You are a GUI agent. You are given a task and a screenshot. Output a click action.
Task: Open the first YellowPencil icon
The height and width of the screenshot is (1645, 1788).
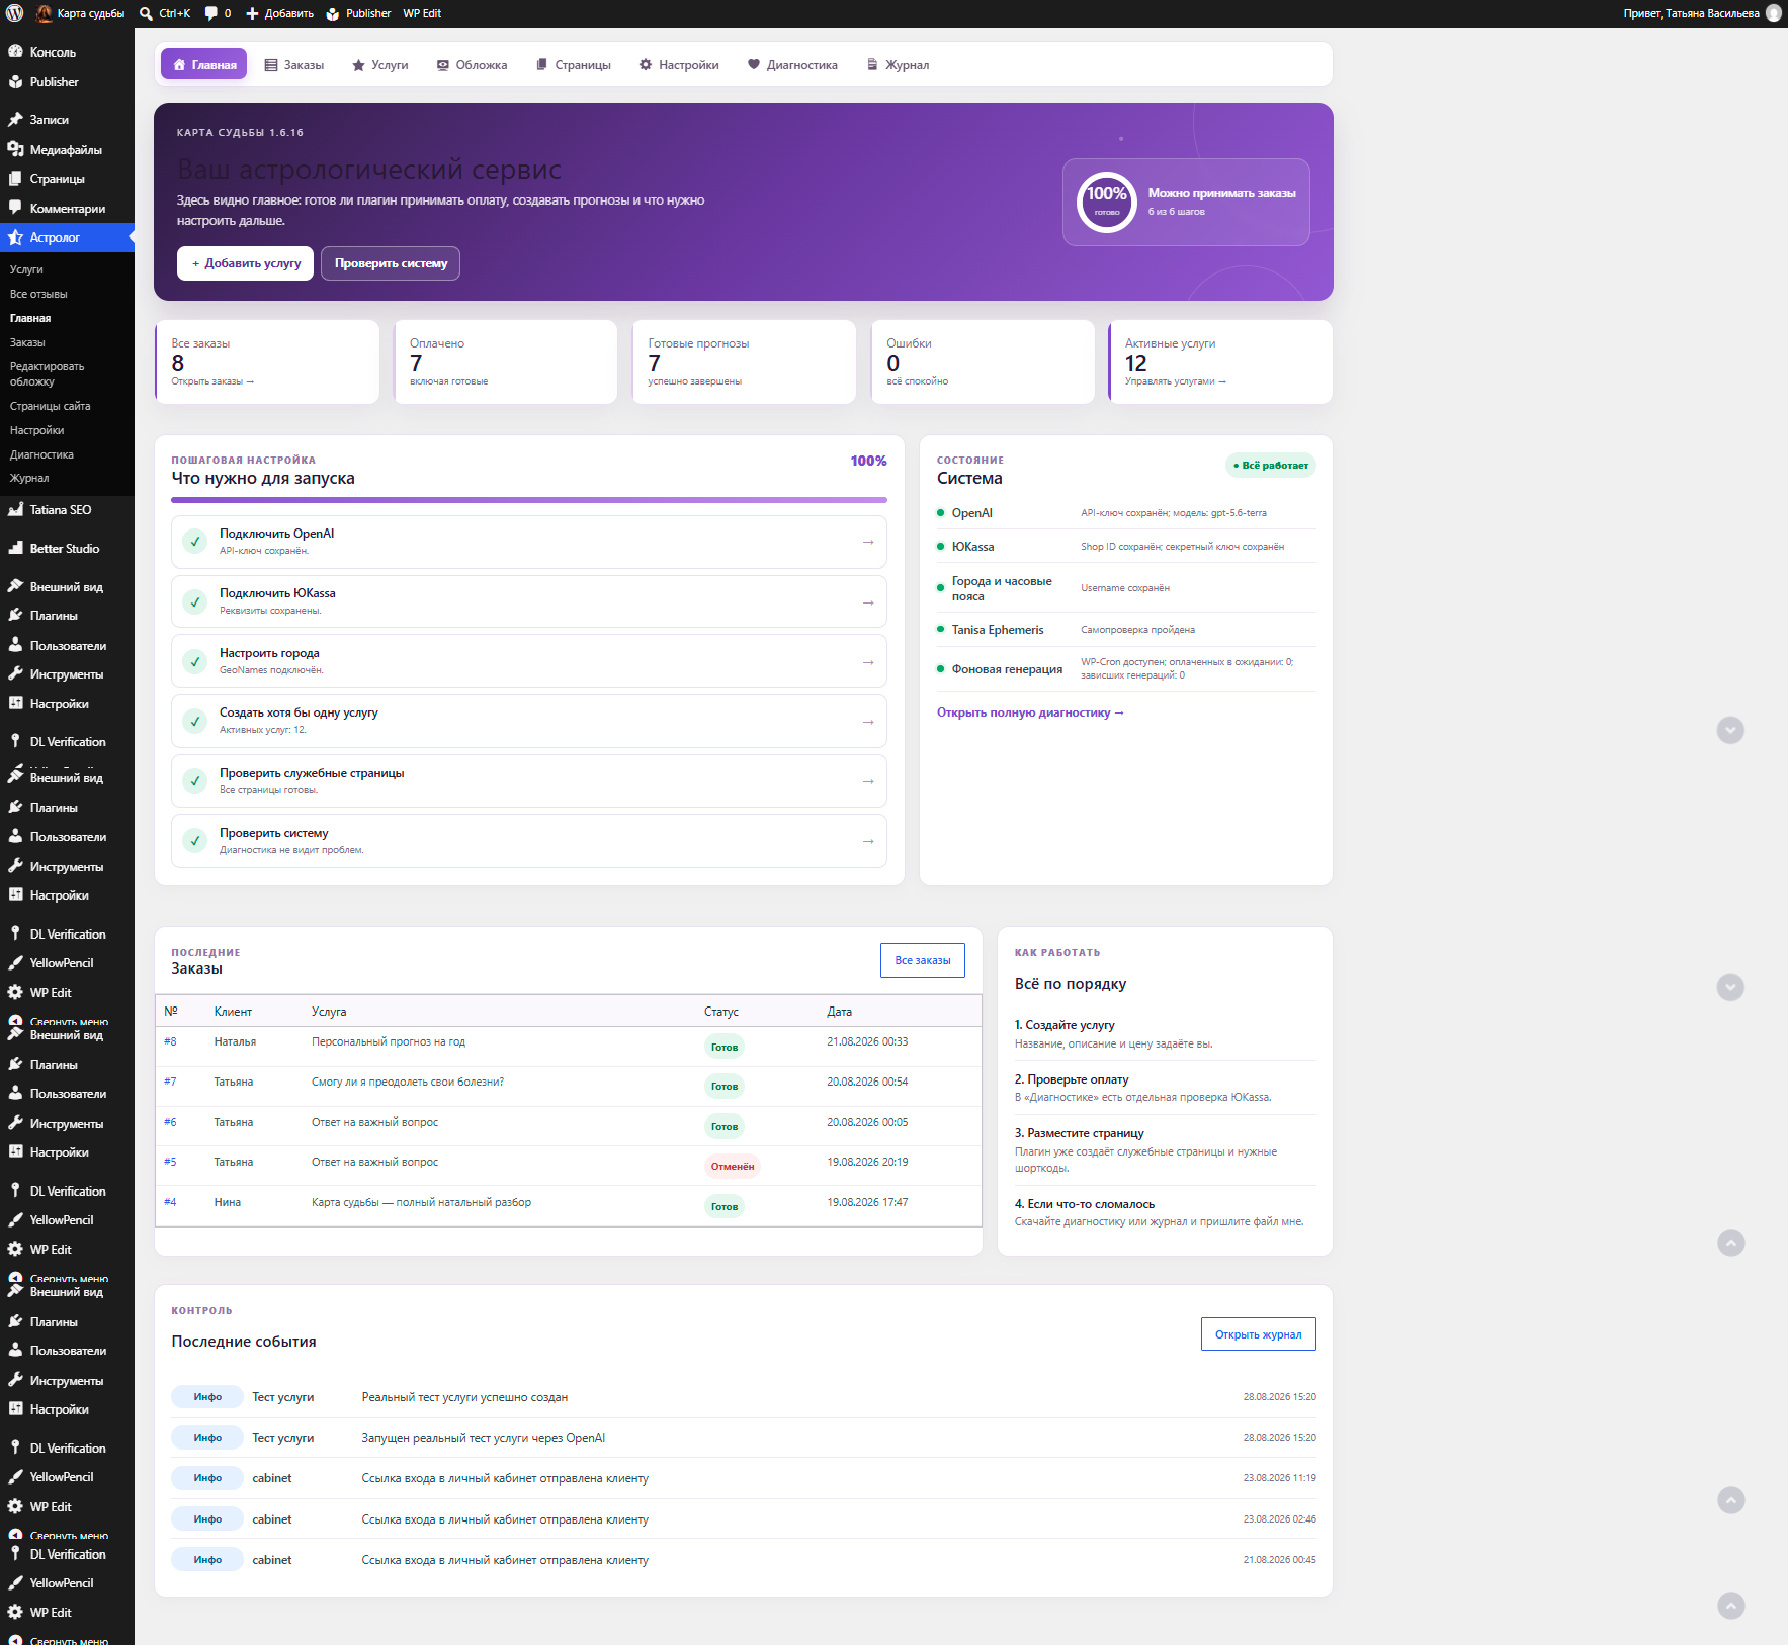(15, 962)
